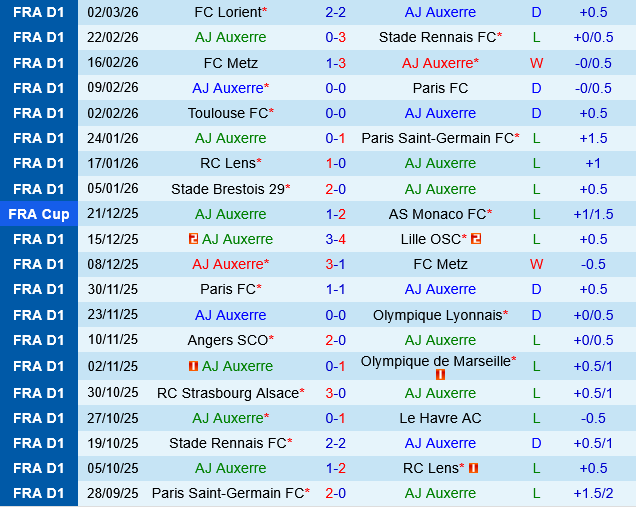Click the 3-4 score versus Lille OSC
636x507 pixels.
(x=336, y=239)
